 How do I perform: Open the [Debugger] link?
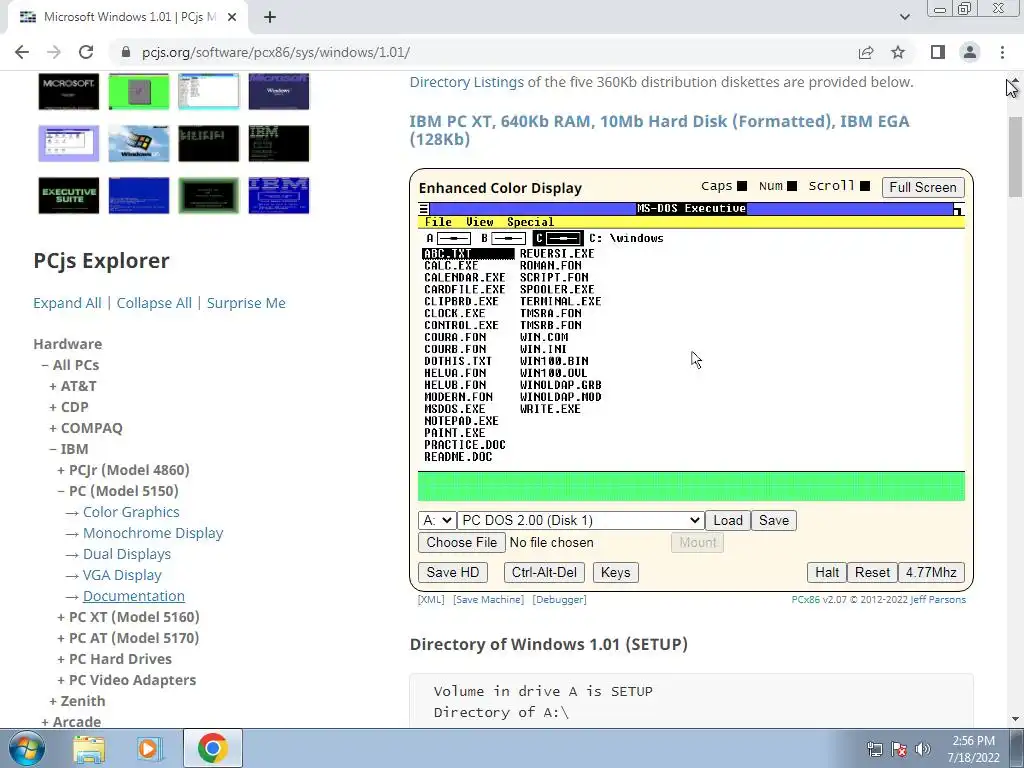click(x=560, y=600)
